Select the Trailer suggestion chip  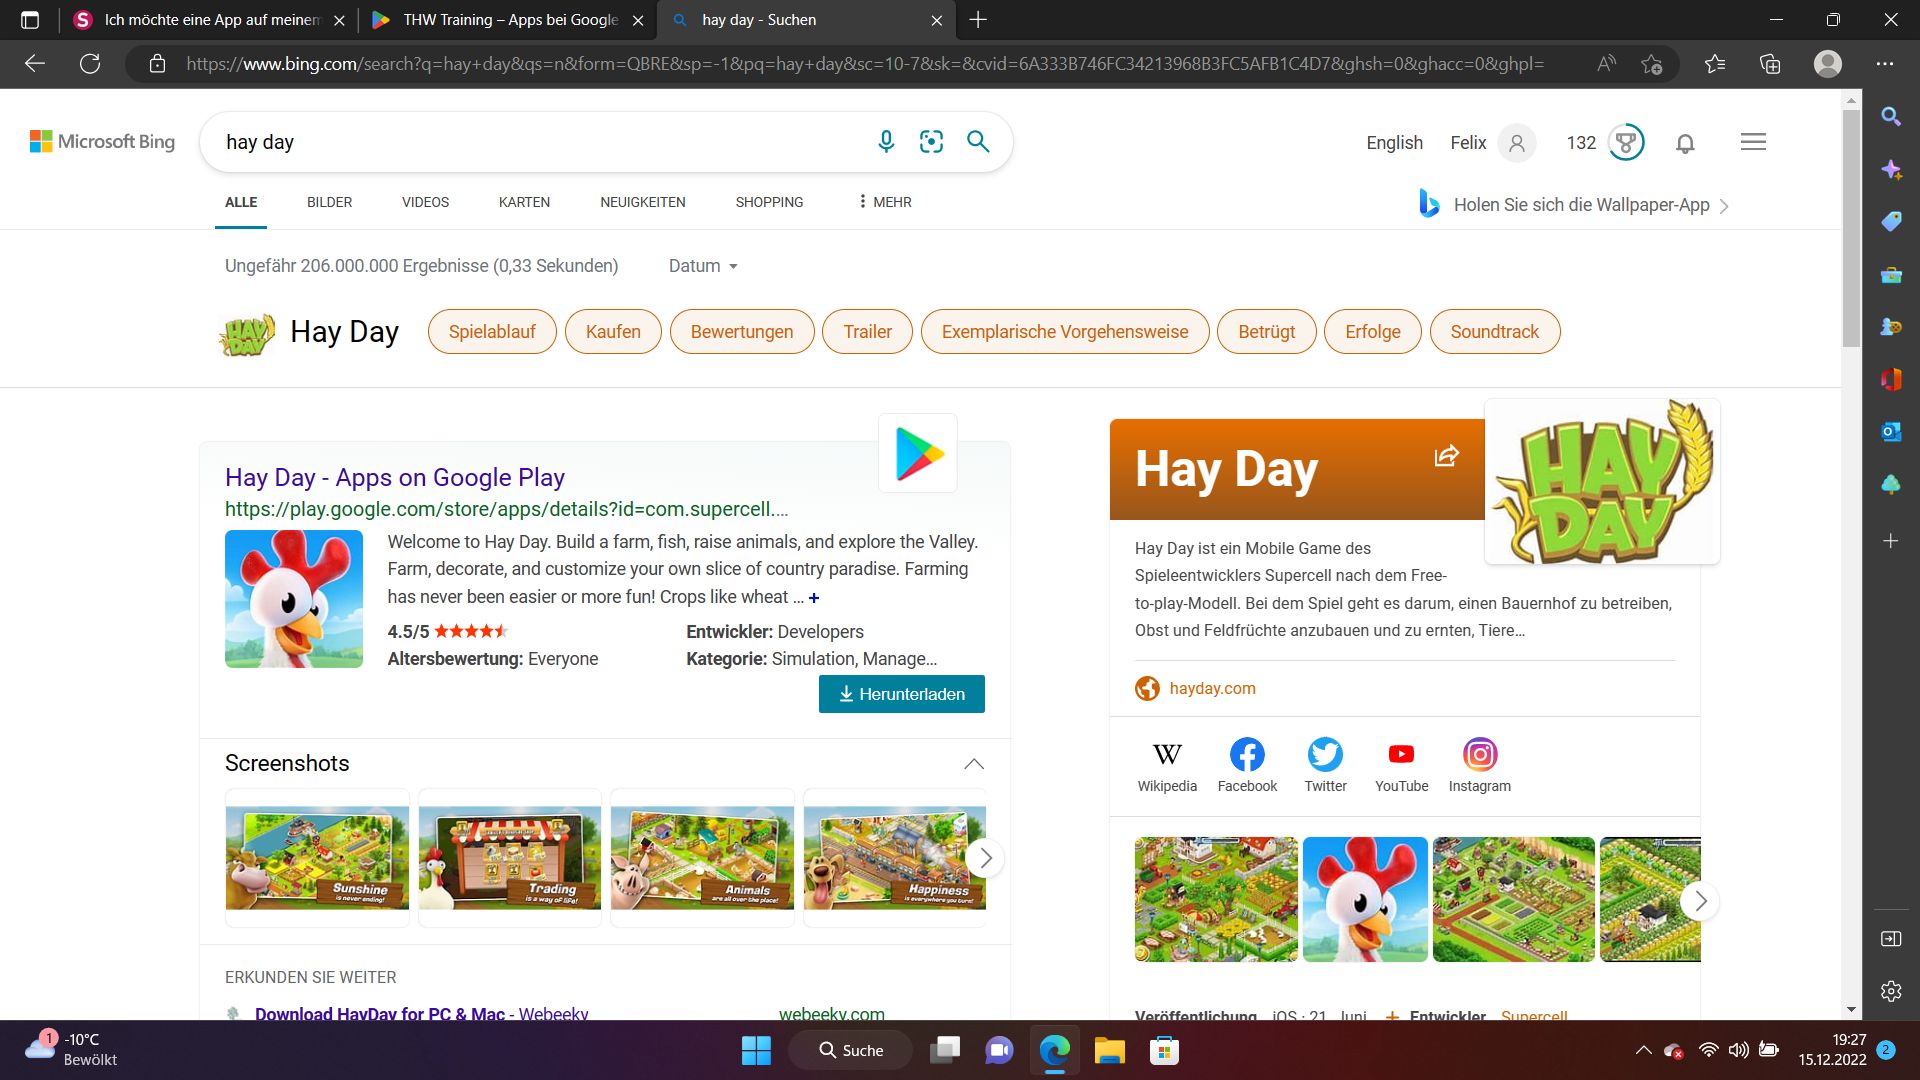coord(867,332)
